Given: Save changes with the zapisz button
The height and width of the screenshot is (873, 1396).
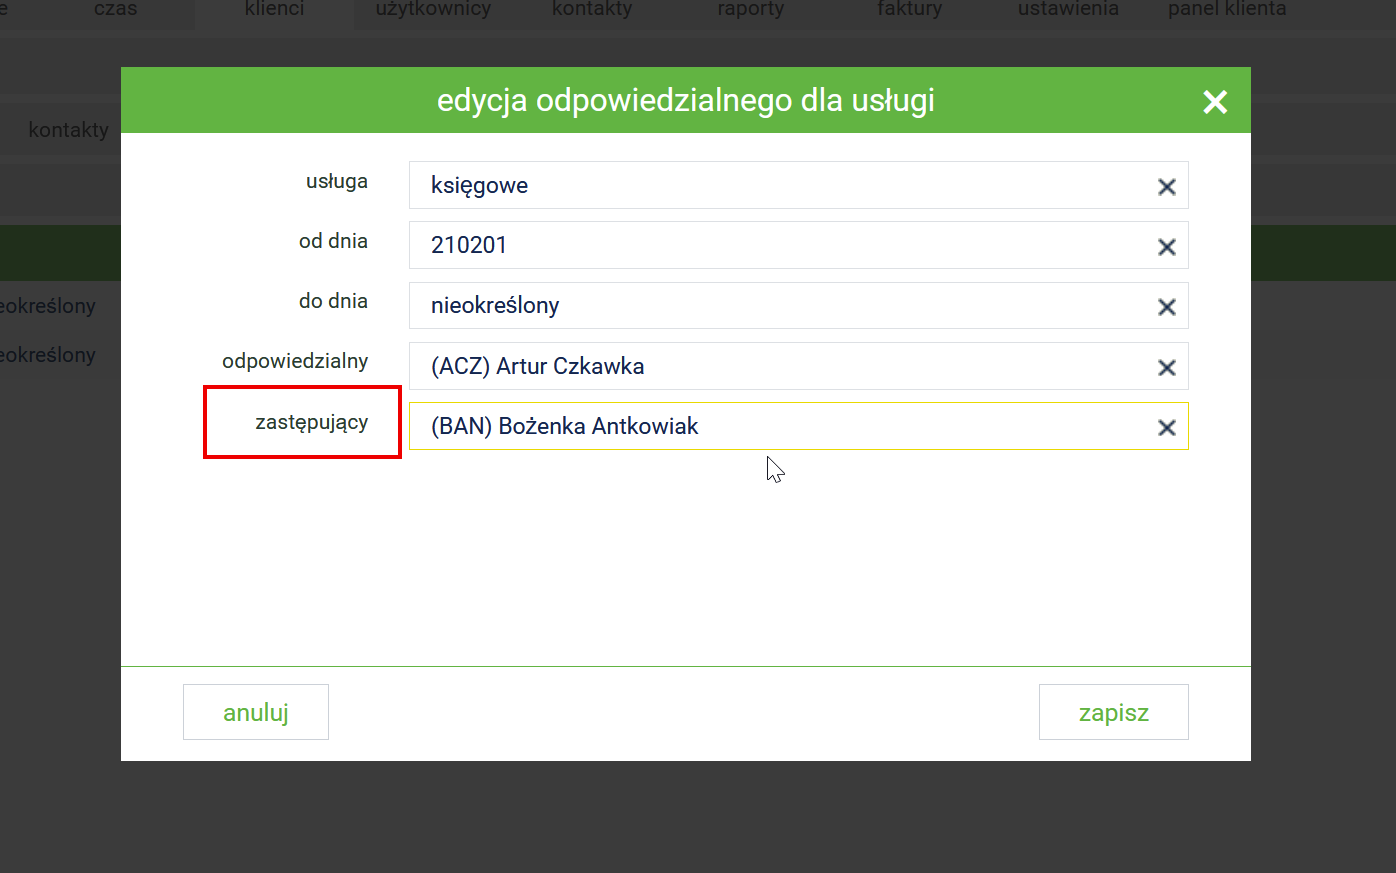Looking at the screenshot, I should tap(1113, 713).
